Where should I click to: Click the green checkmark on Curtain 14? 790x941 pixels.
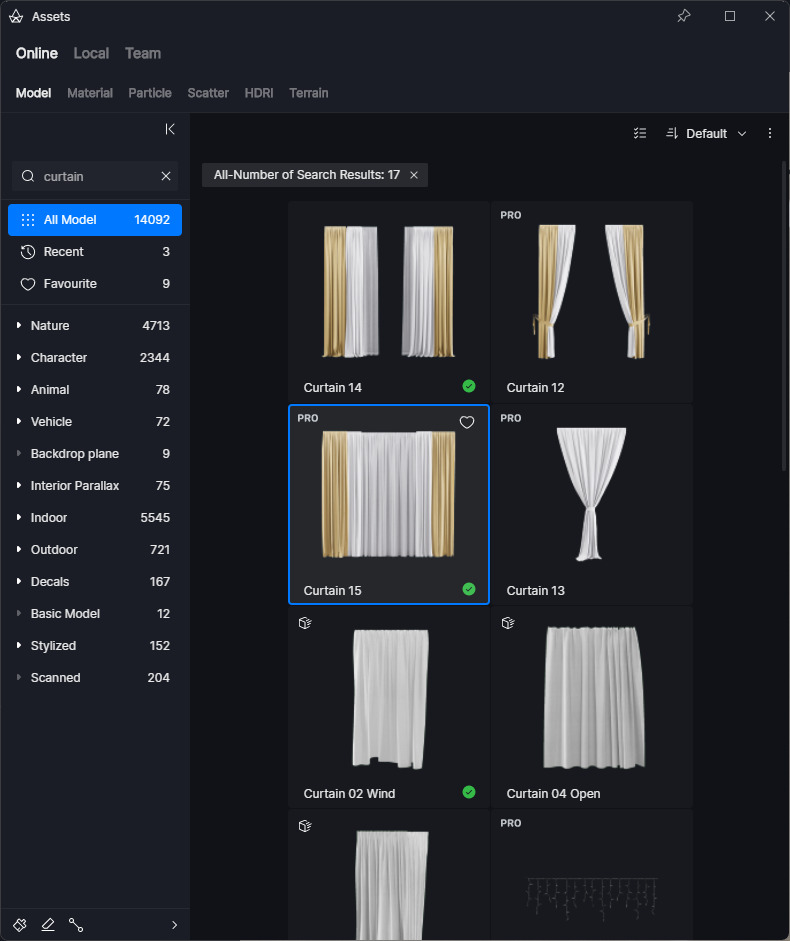[469, 386]
